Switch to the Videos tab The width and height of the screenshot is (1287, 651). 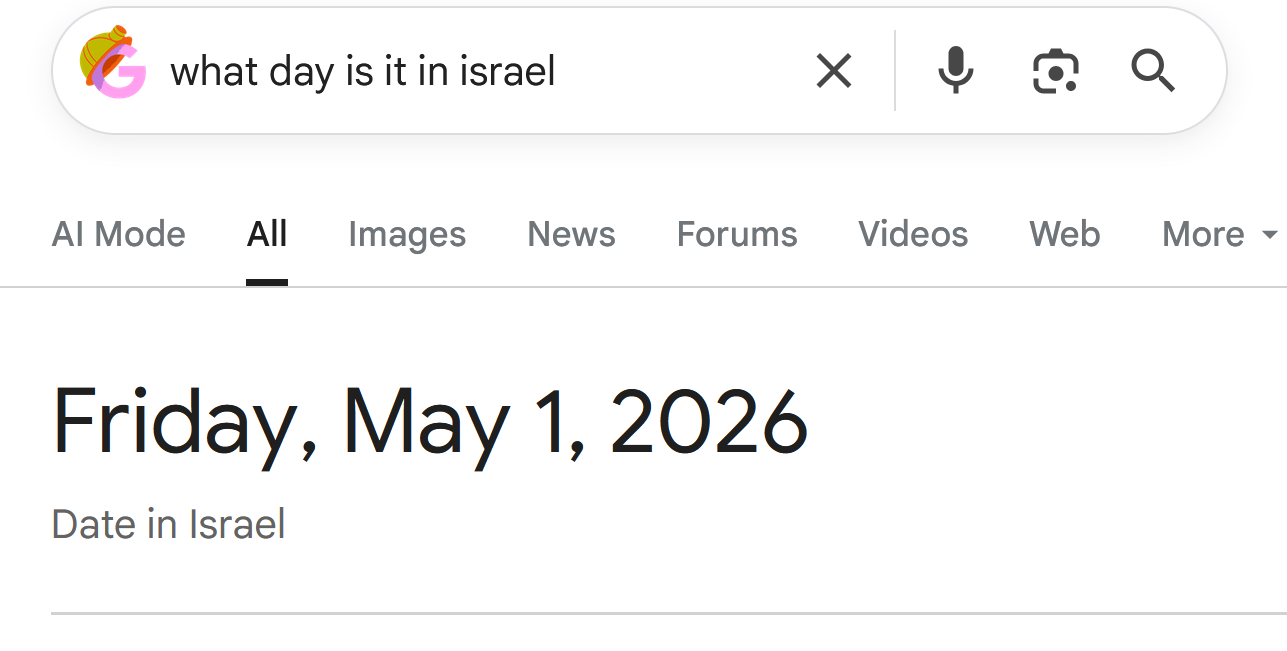pos(913,234)
